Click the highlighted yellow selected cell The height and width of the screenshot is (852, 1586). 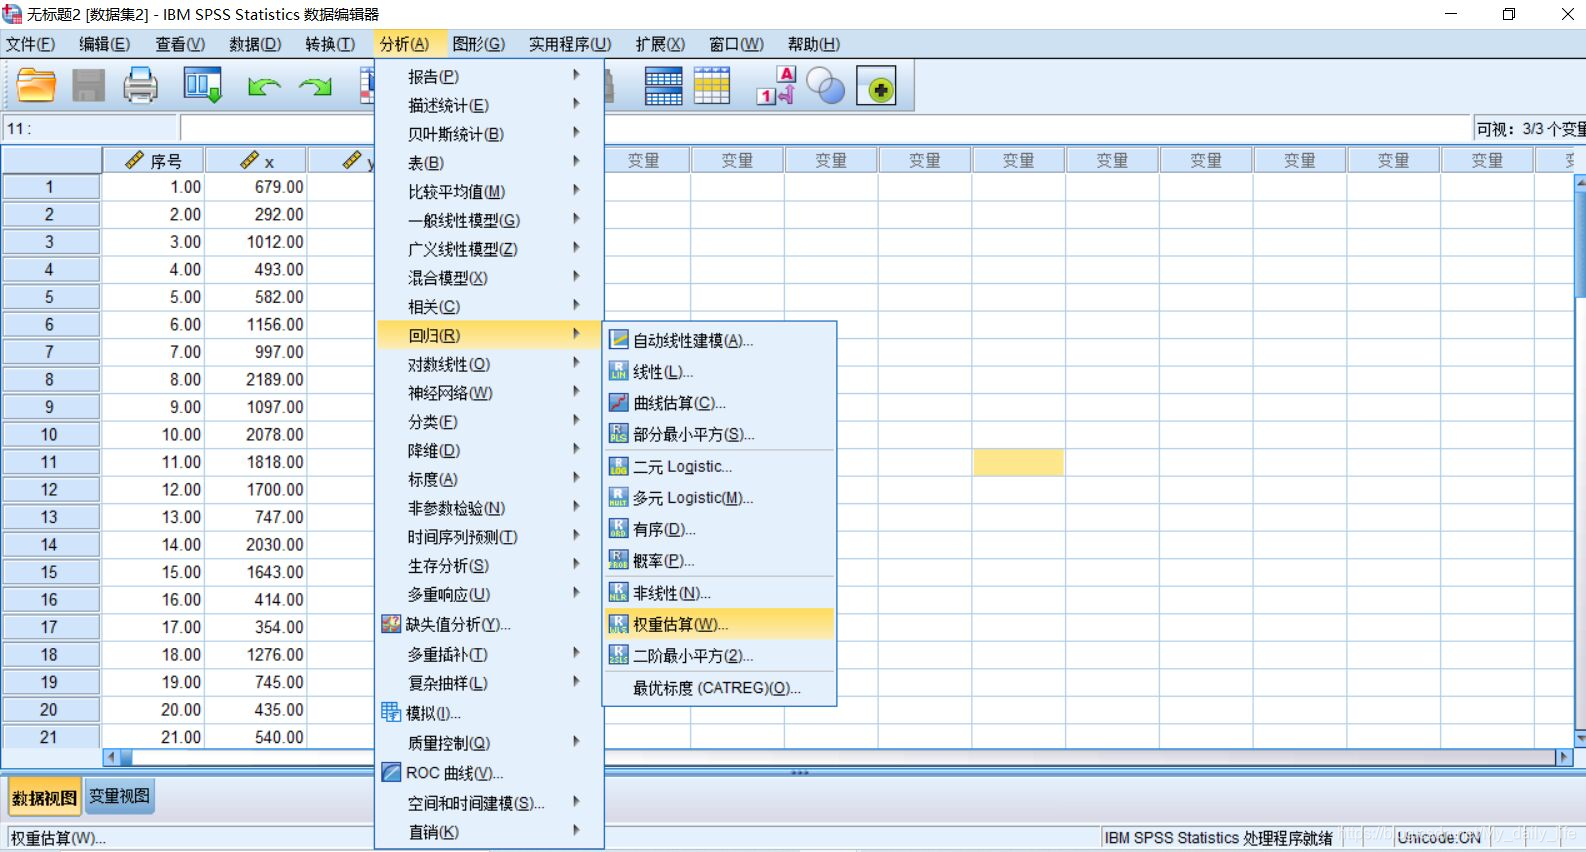point(1018,462)
